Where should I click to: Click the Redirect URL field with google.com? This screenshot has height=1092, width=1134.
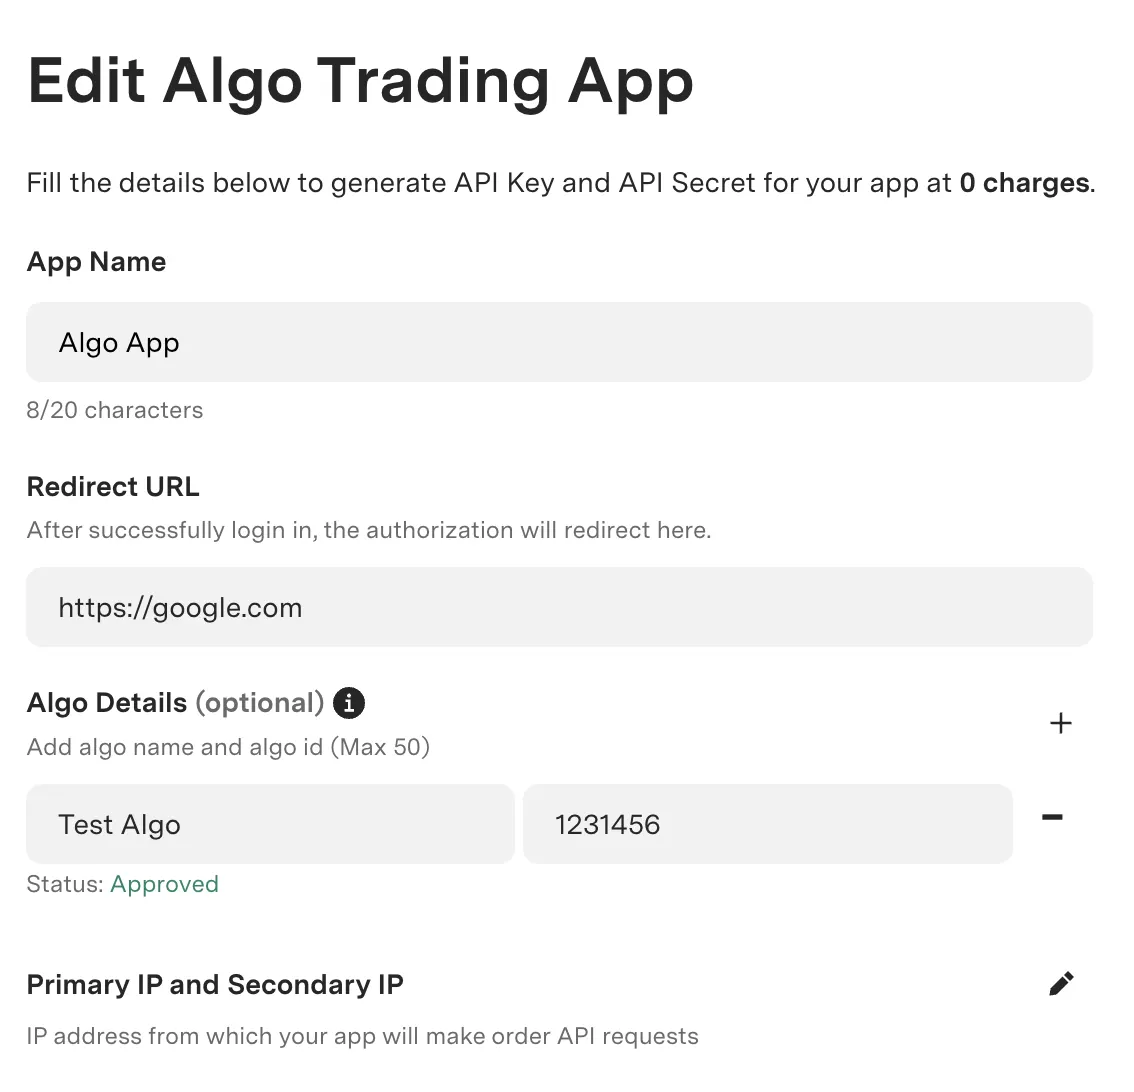(559, 607)
